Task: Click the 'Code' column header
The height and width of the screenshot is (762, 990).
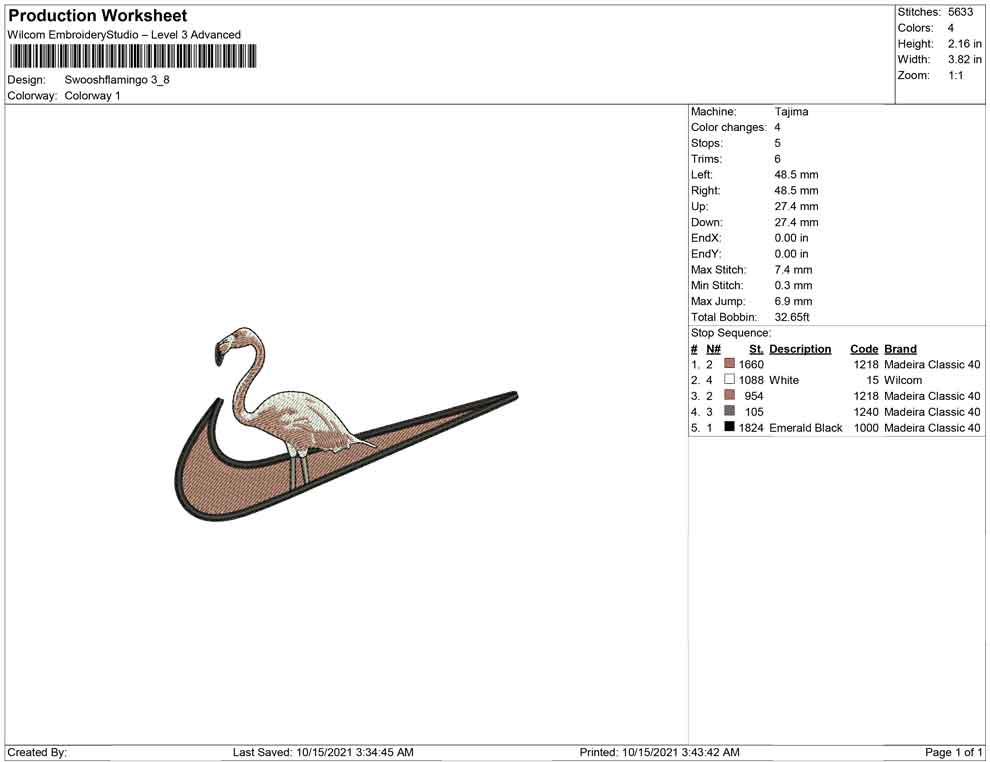Action: pos(864,349)
